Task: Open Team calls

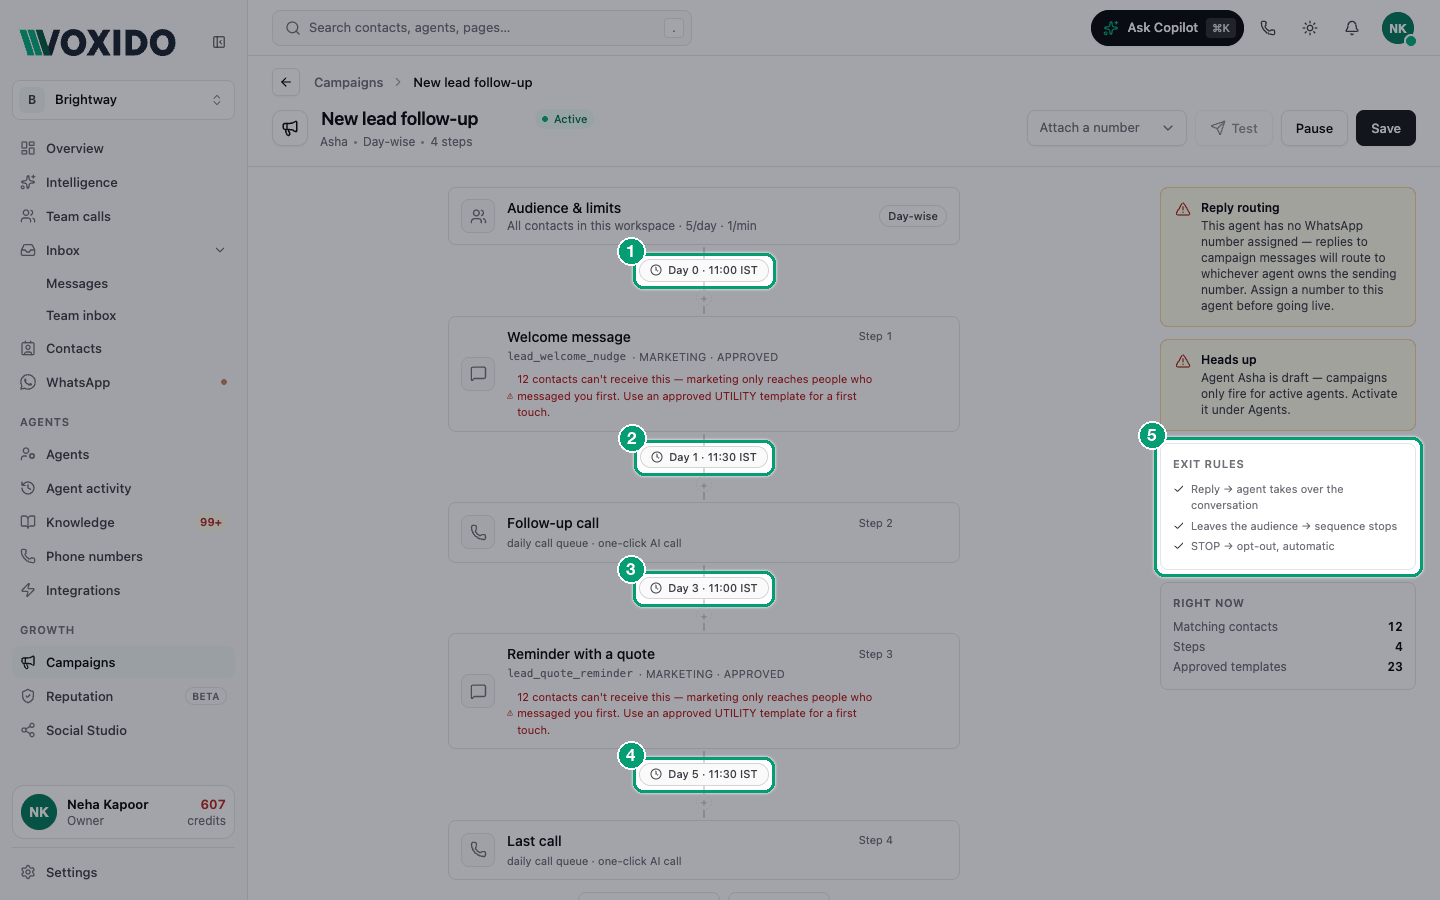Action: click(123, 216)
